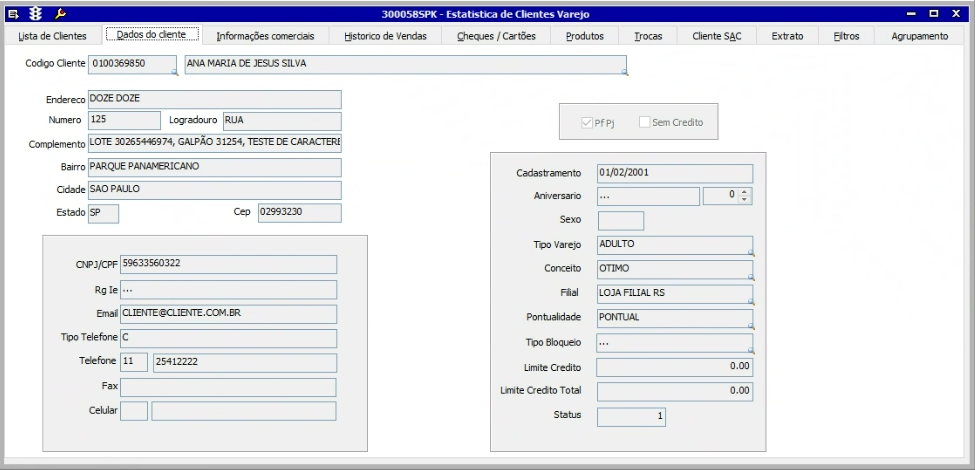Click the Complemento field
The height and width of the screenshot is (470, 975).
click(215, 143)
